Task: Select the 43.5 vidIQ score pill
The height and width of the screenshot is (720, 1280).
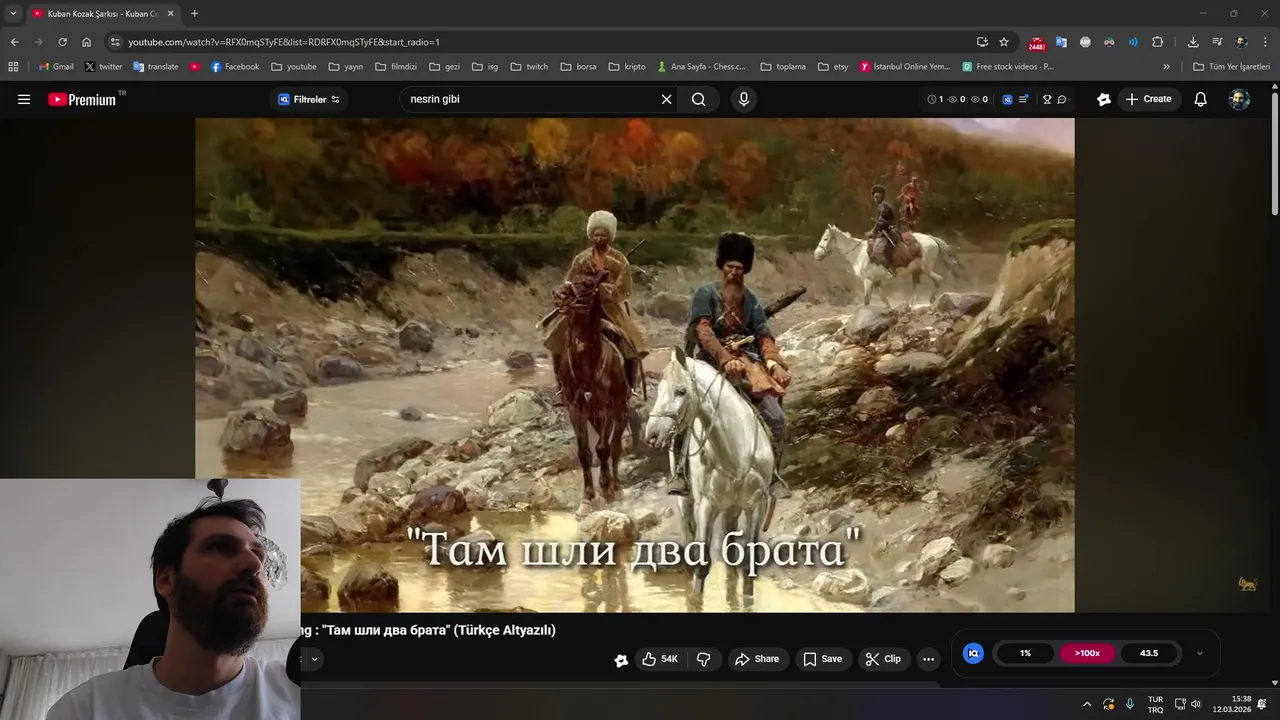Action: point(1149,653)
